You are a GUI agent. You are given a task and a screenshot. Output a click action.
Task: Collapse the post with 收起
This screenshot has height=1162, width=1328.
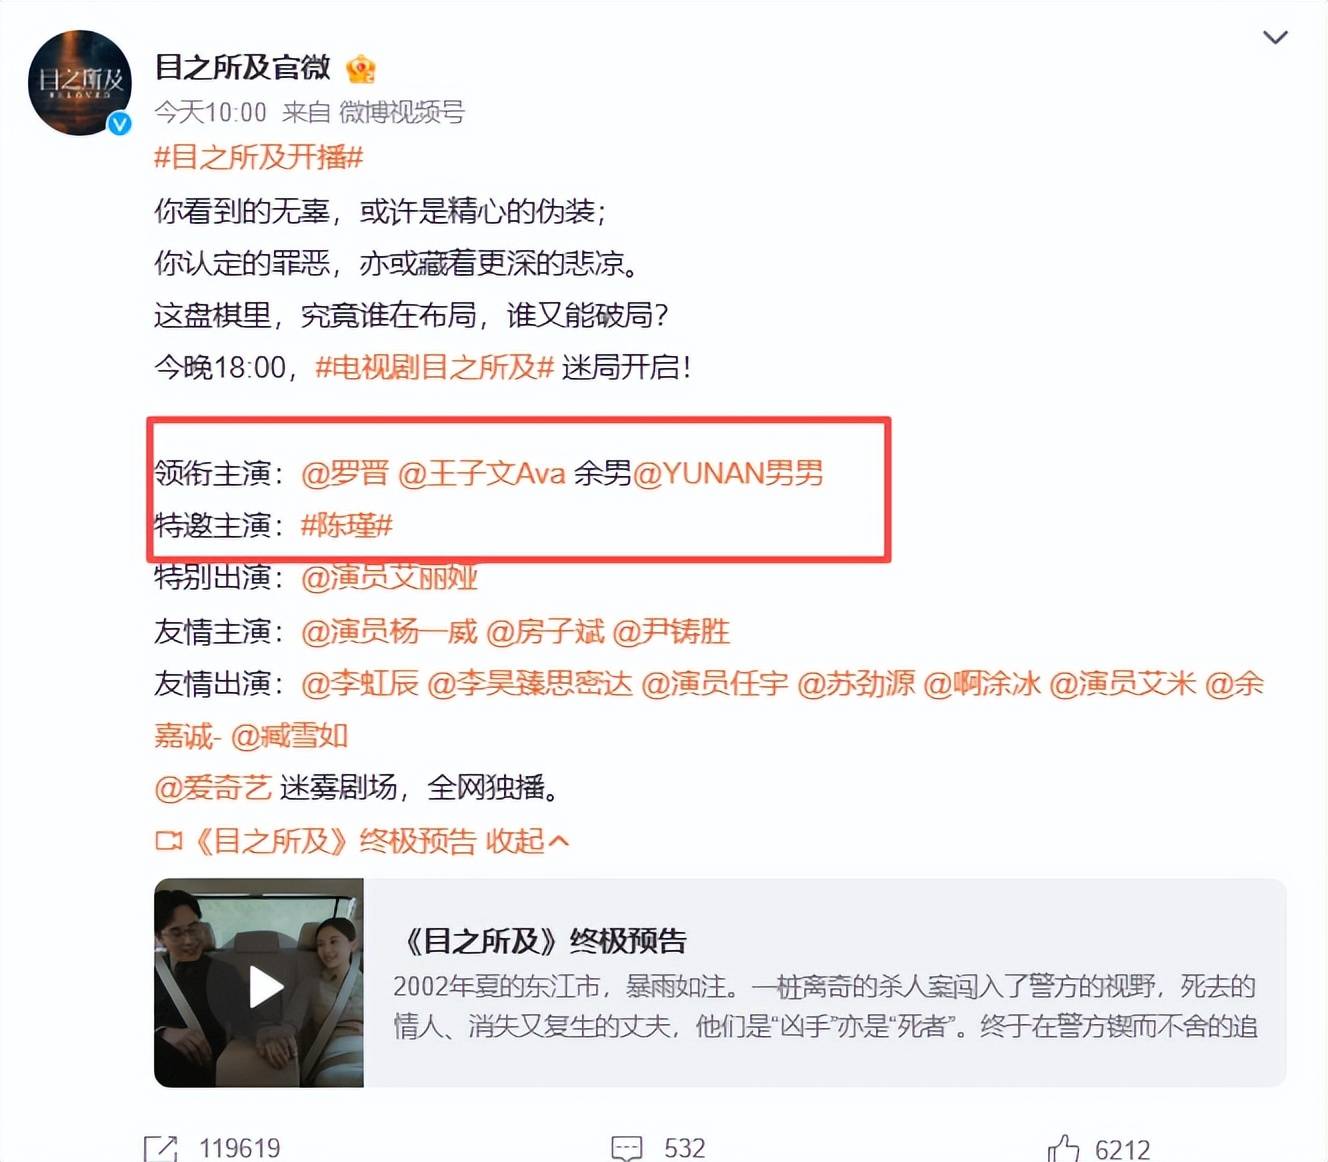click(526, 841)
